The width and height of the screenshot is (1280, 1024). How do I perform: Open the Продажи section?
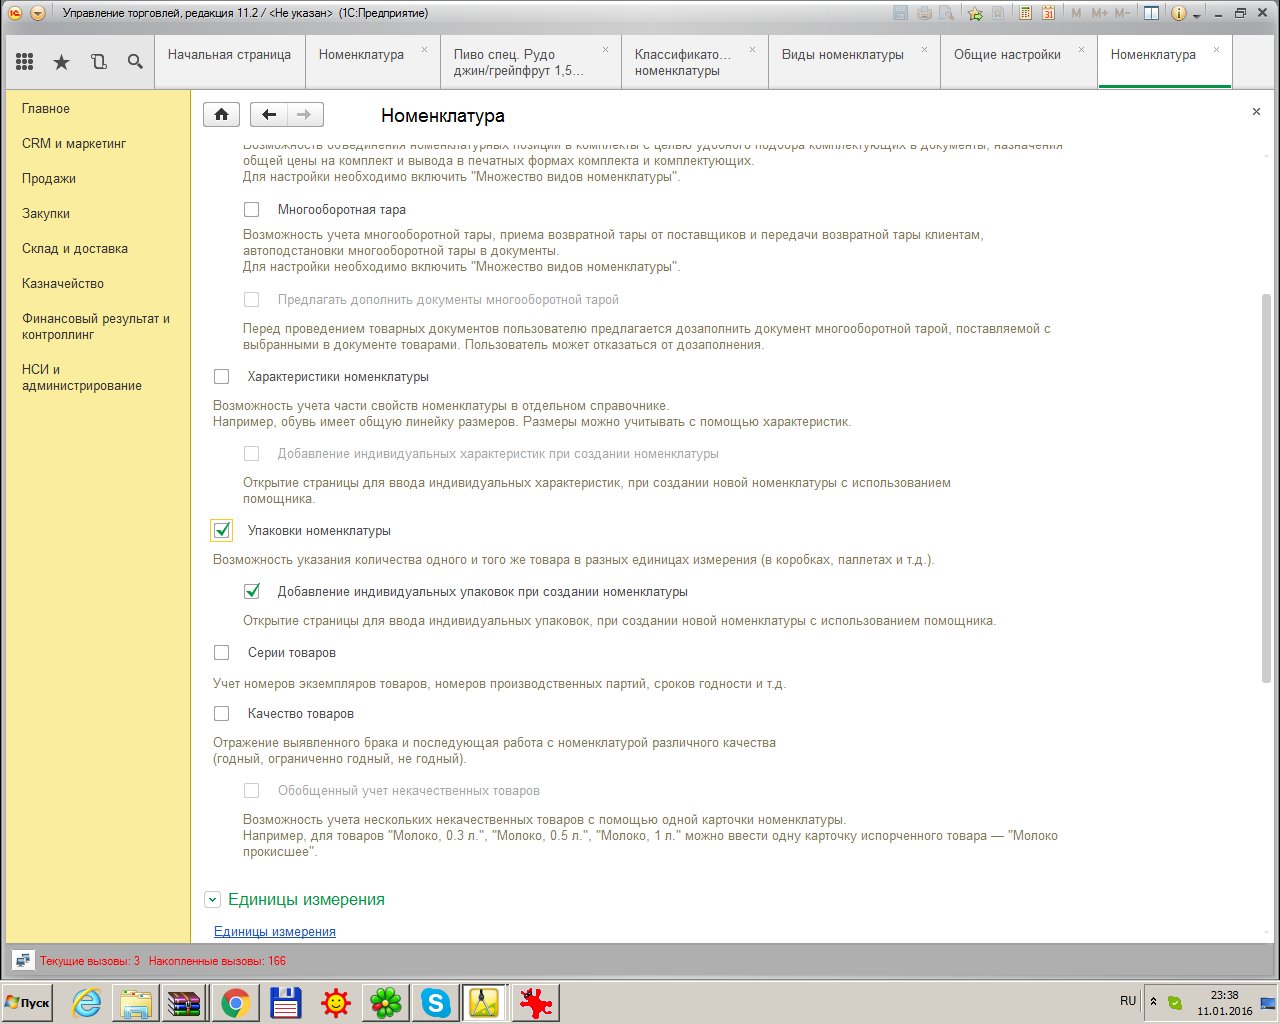[x=49, y=179]
